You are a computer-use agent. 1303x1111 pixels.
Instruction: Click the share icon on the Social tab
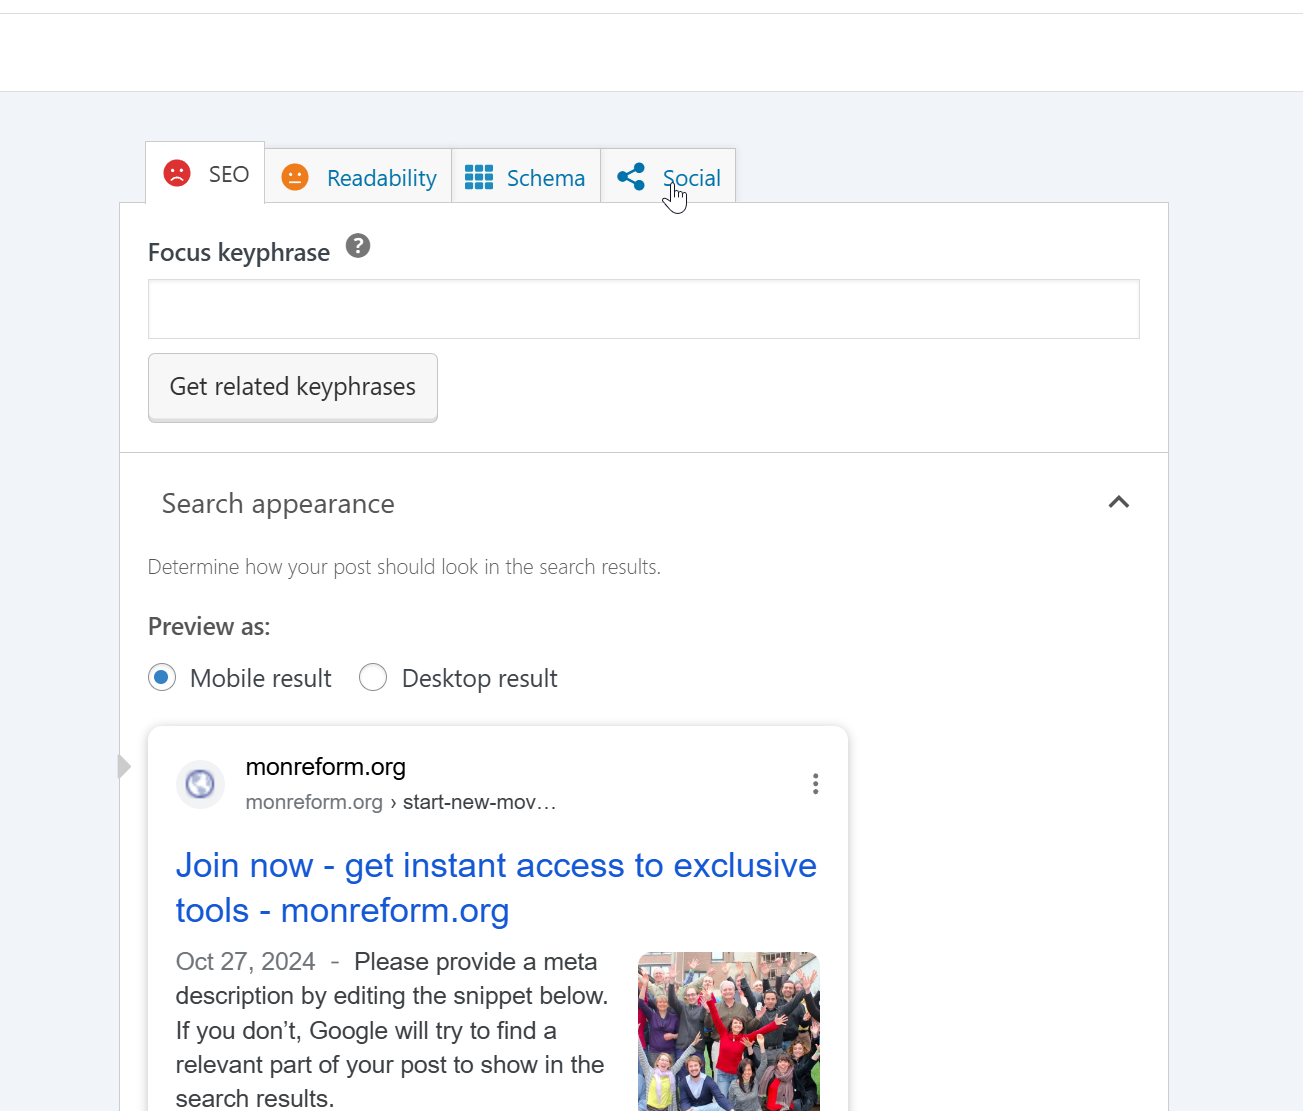click(x=631, y=176)
